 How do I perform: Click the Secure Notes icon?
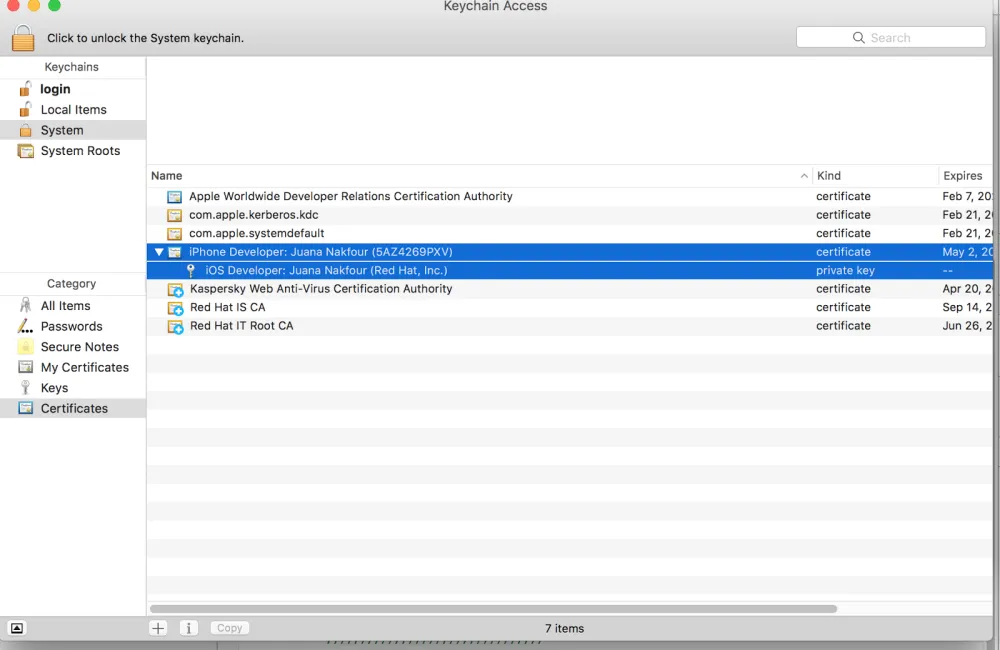pos(26,346)
